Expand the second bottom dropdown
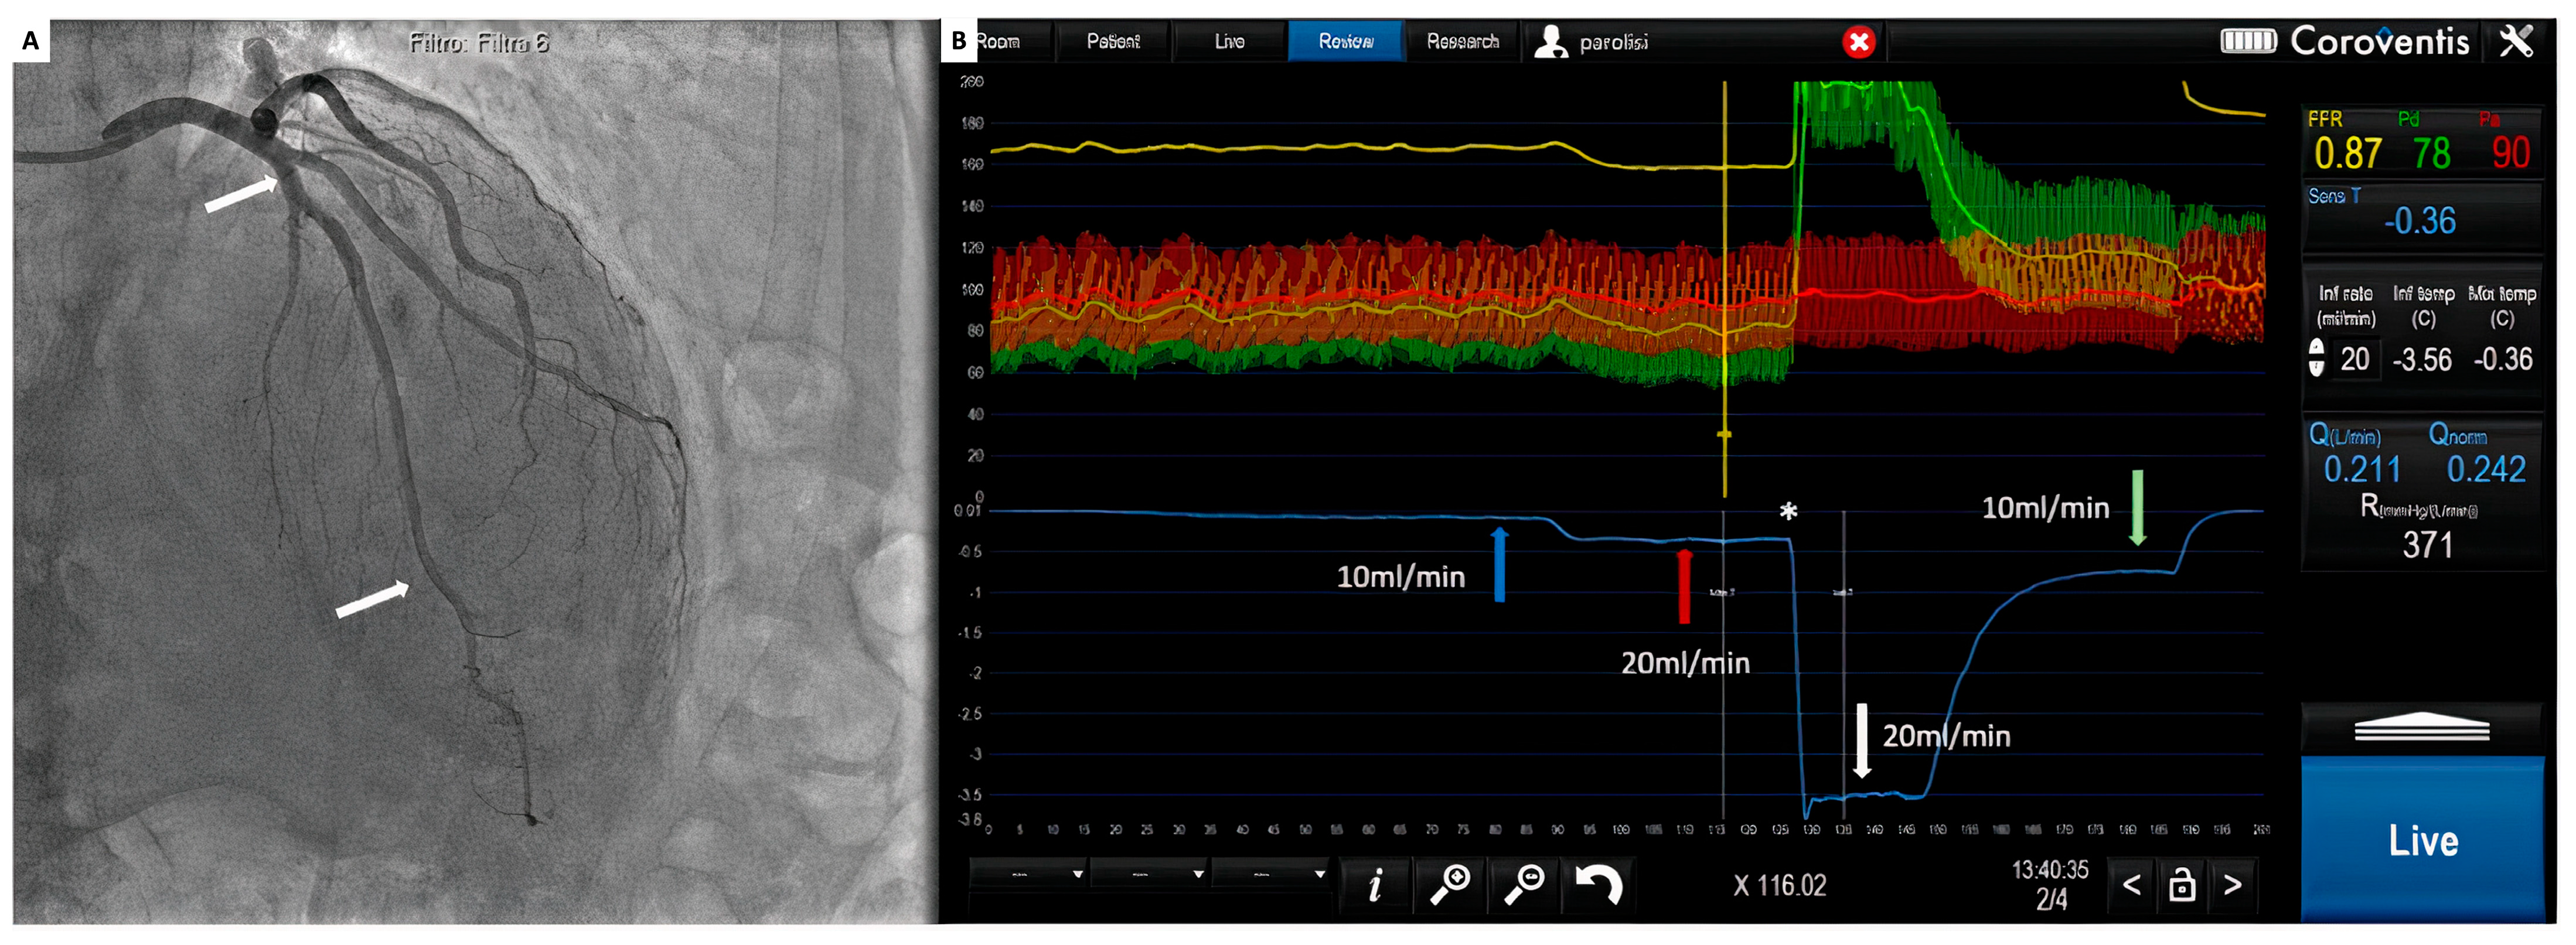2576x945 pixels. (1150, 874)
